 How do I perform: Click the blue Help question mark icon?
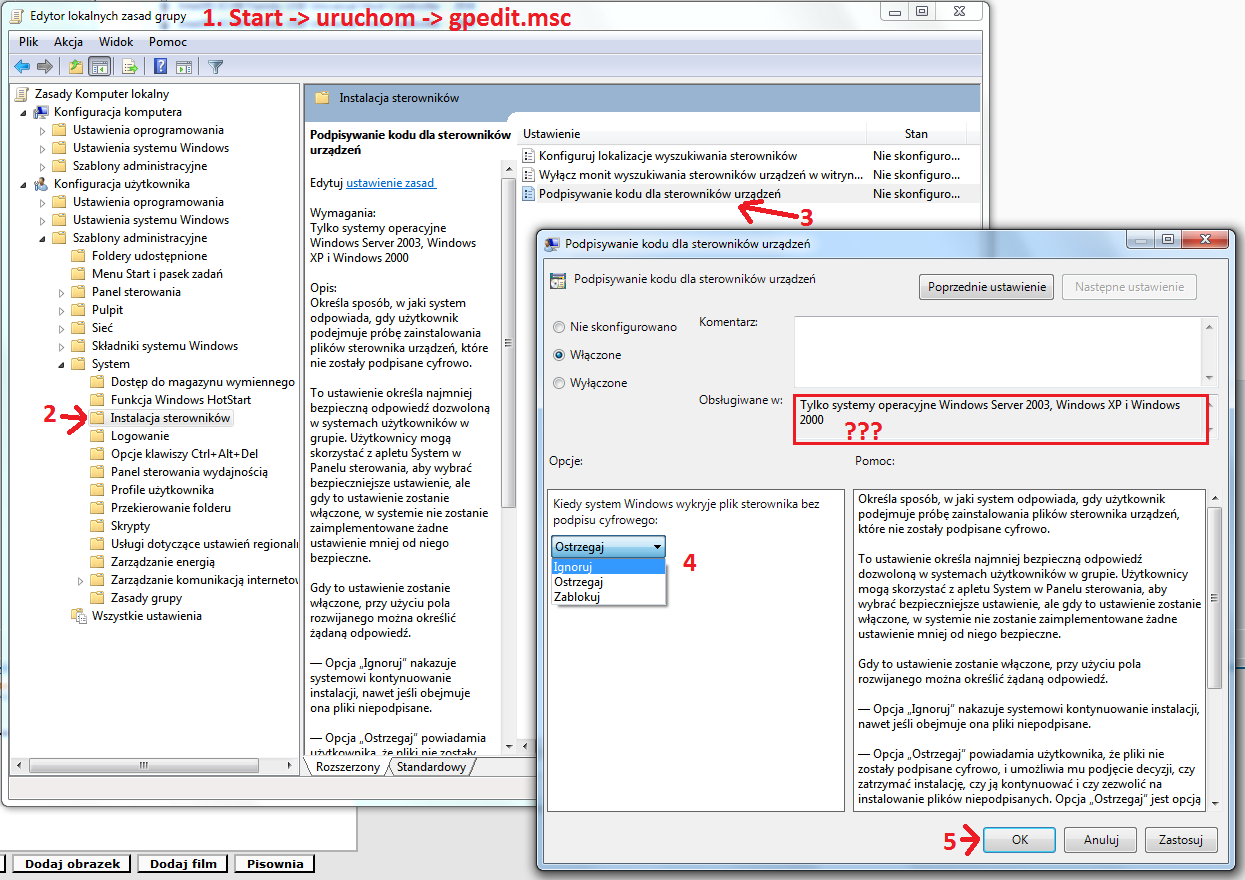[x=160, y=67]
